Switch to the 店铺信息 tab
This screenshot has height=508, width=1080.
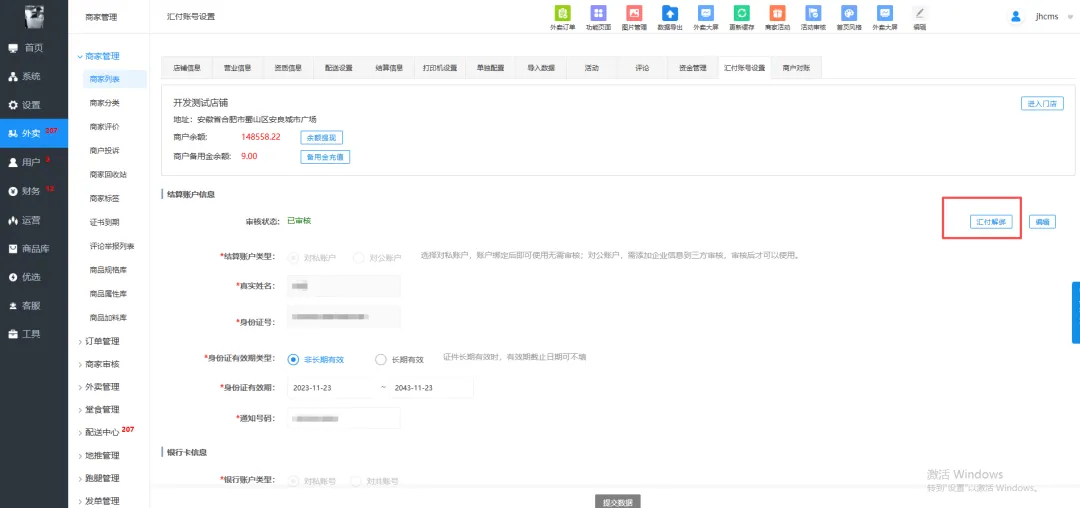tap(187, 68)
